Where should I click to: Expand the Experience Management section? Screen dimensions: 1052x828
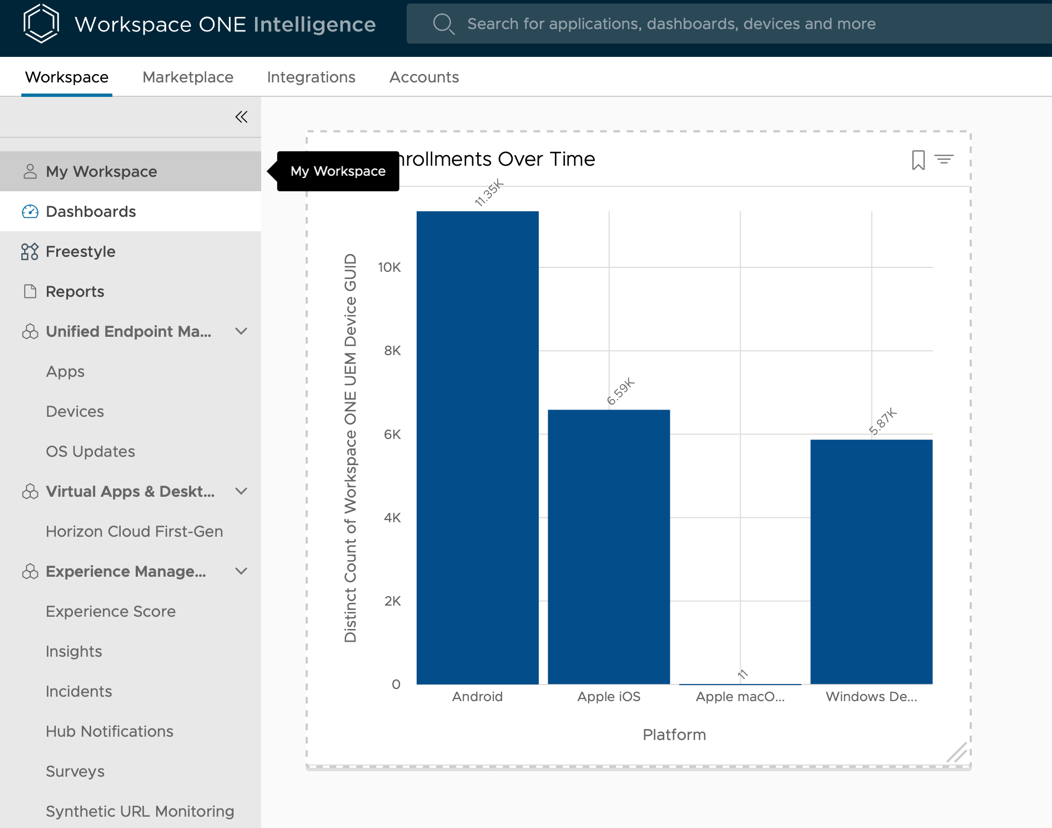240,571
